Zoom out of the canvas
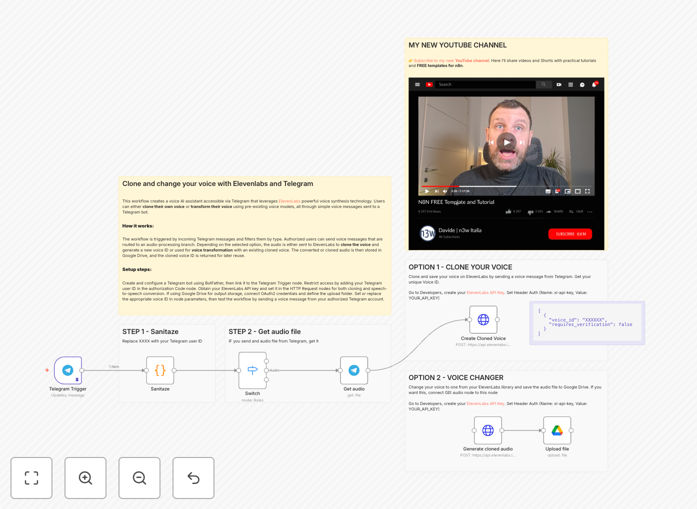The height and width of the screenshot is (509, 697). tap(139, 478)
